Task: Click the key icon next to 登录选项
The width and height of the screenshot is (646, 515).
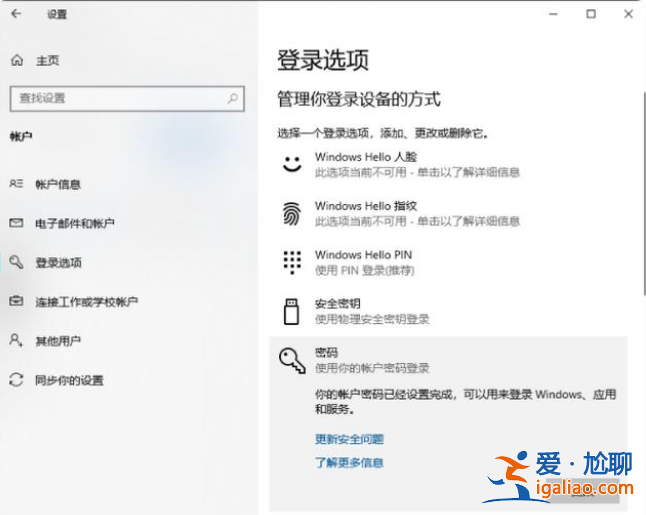Action: (x=16, y=262)
